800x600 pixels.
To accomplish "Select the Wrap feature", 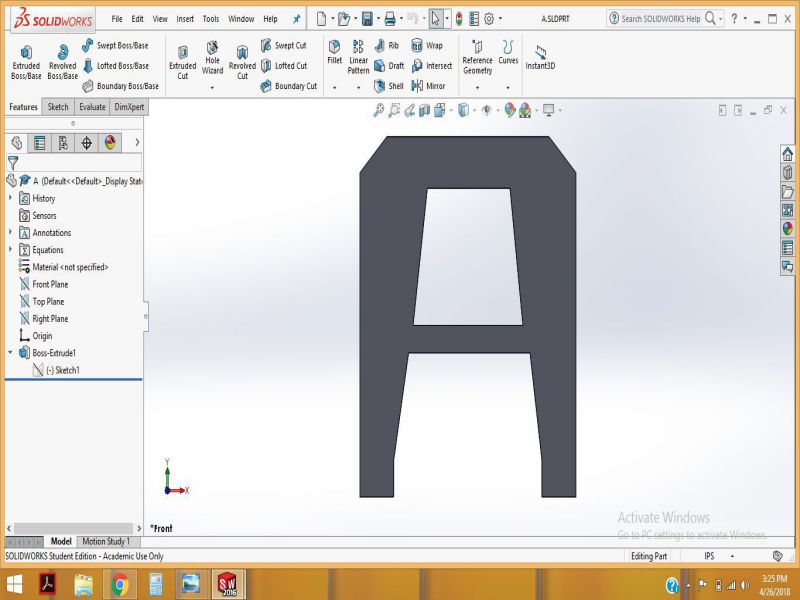I will coord(427,45).
